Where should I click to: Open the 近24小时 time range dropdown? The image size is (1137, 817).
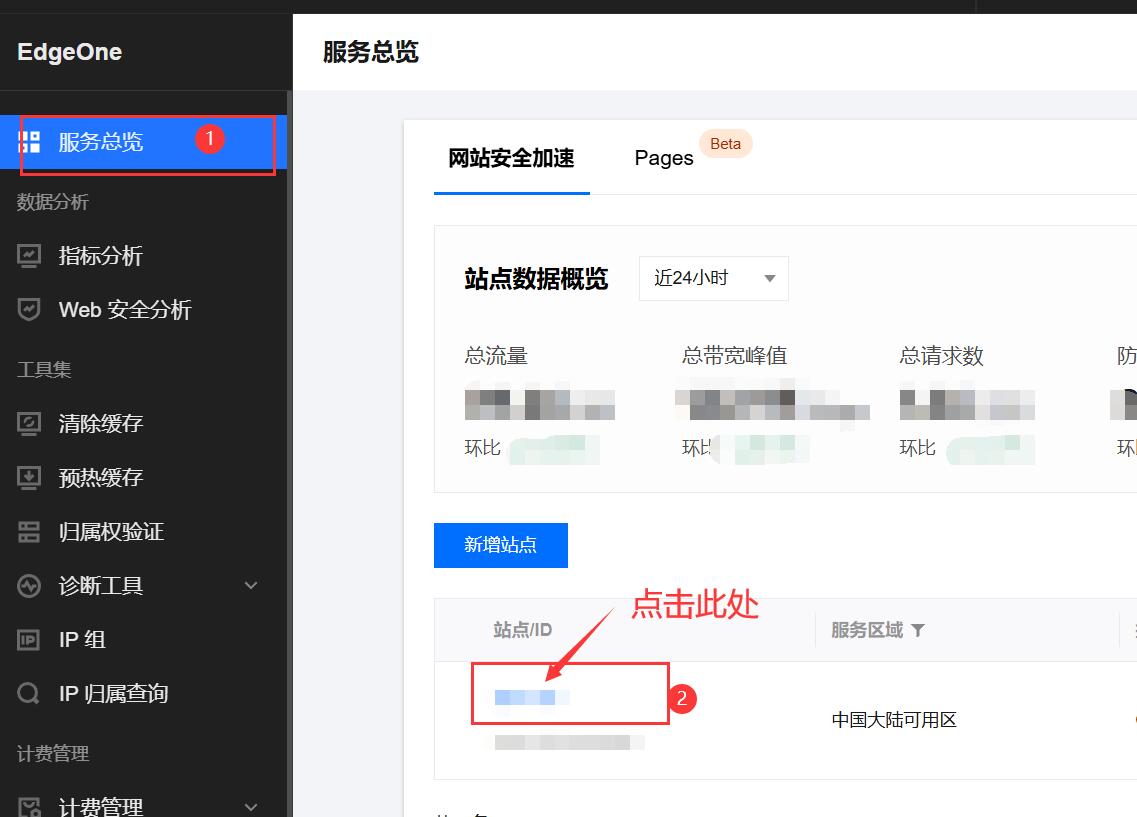click(714, 279)
